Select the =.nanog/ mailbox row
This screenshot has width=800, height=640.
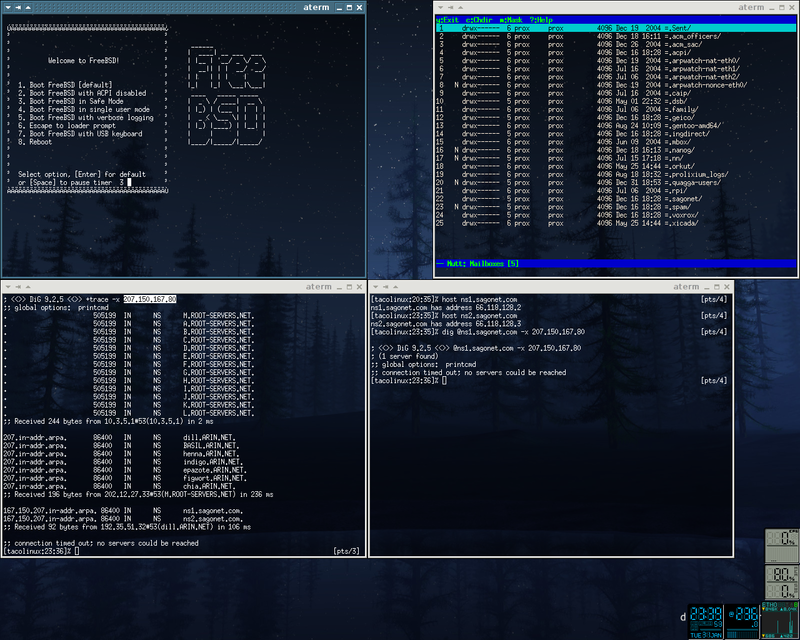pyautogui.click(x=616, y=150)
